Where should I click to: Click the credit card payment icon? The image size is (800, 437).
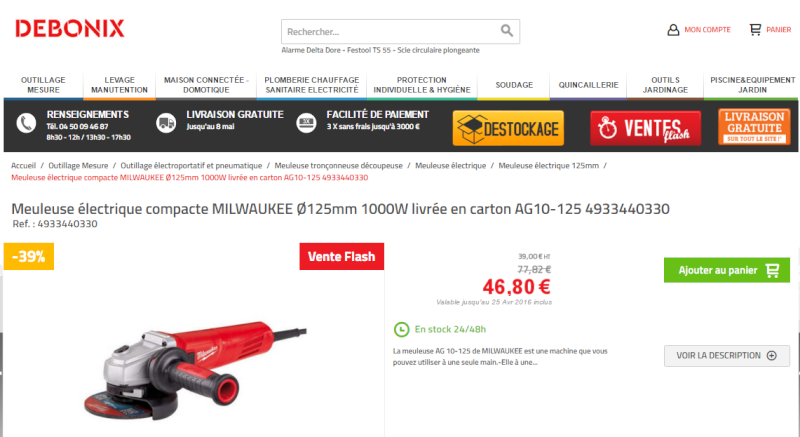tap(306, 123)
